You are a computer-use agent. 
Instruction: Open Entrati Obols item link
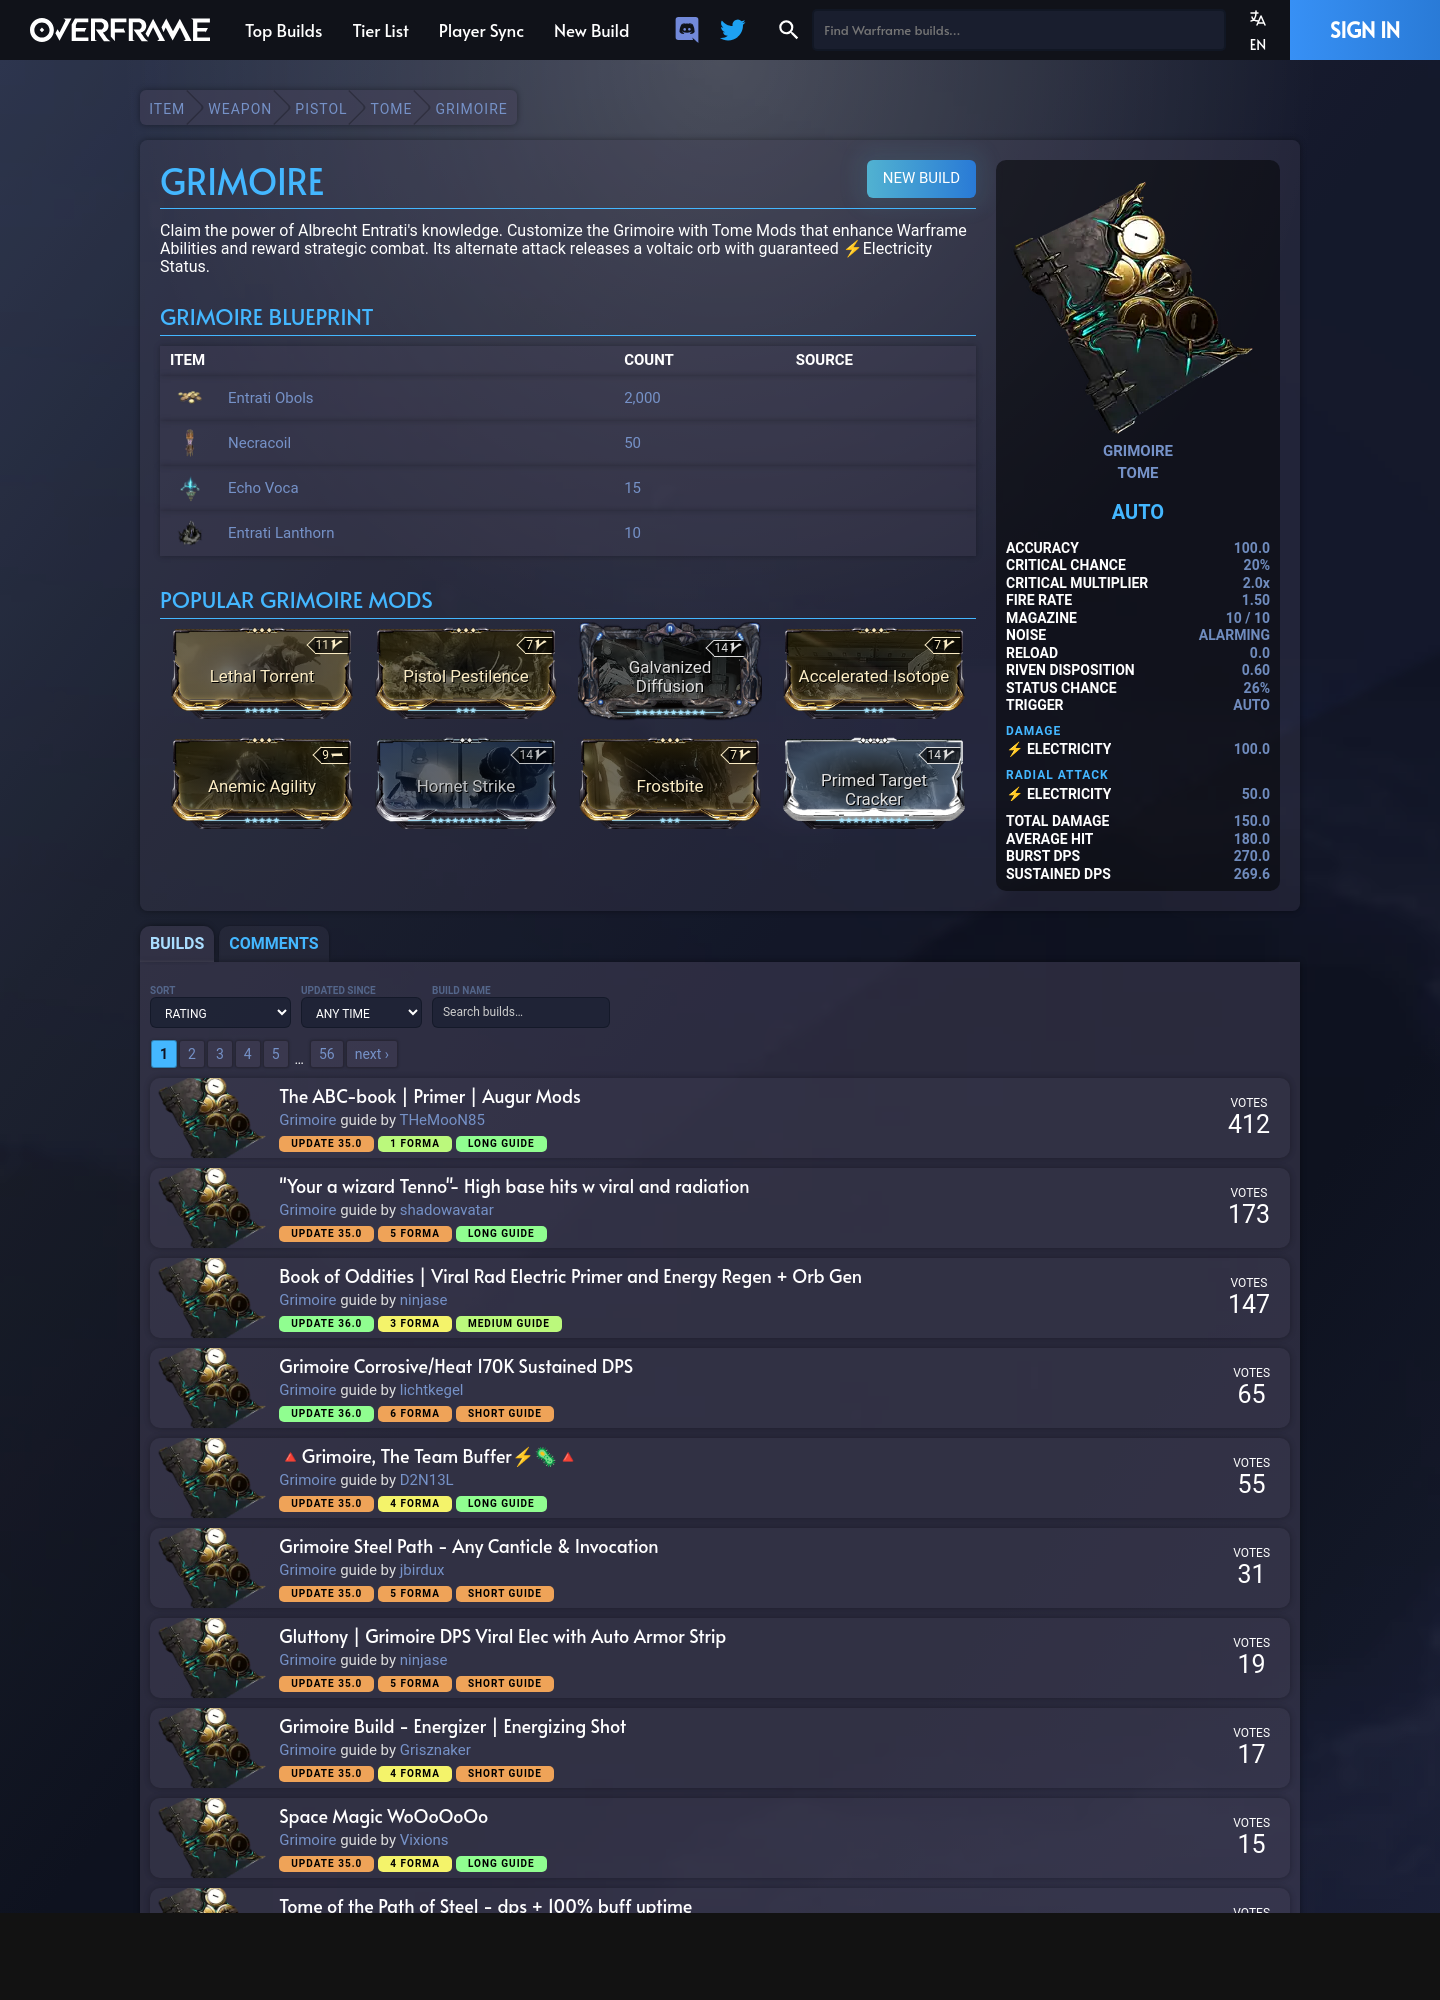271,398
